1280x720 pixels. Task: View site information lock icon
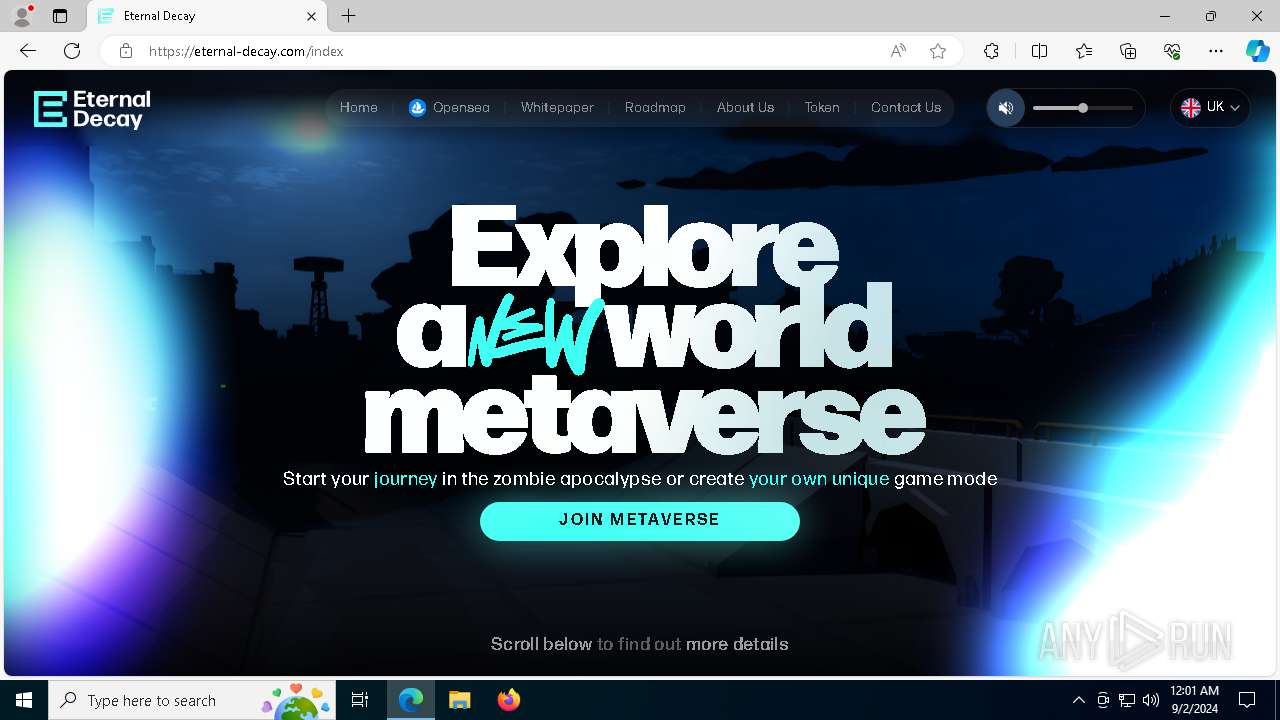coord(126,51)
